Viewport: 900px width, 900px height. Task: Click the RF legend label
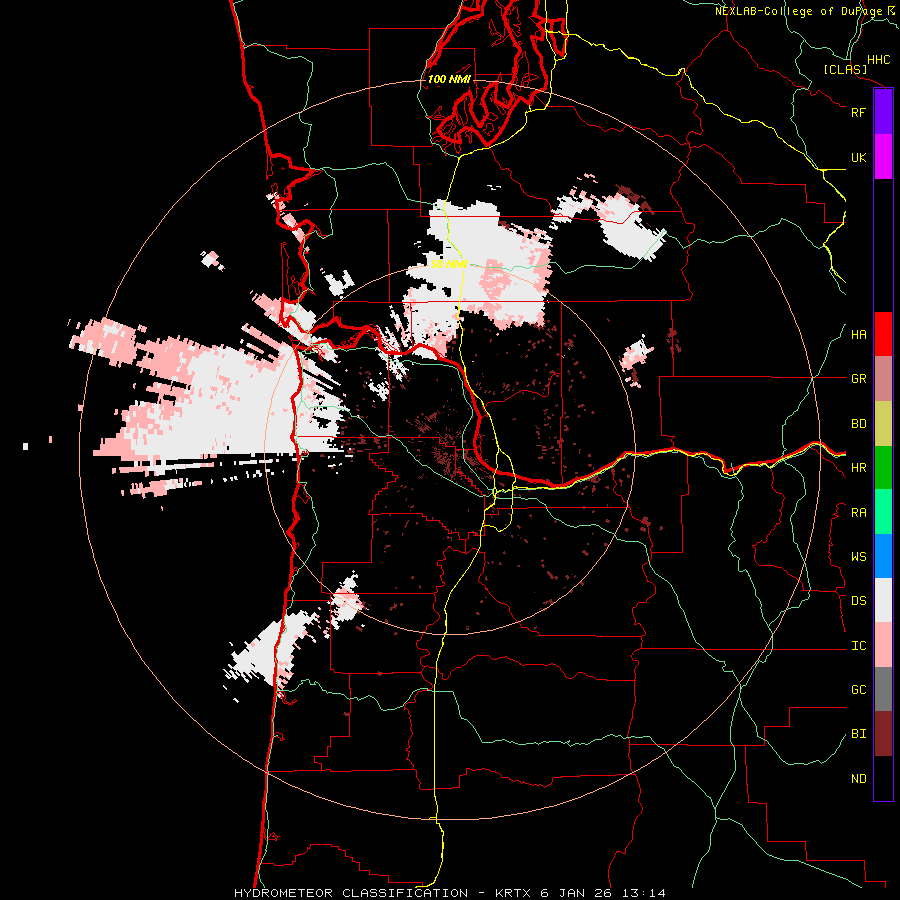pos(858,112)
